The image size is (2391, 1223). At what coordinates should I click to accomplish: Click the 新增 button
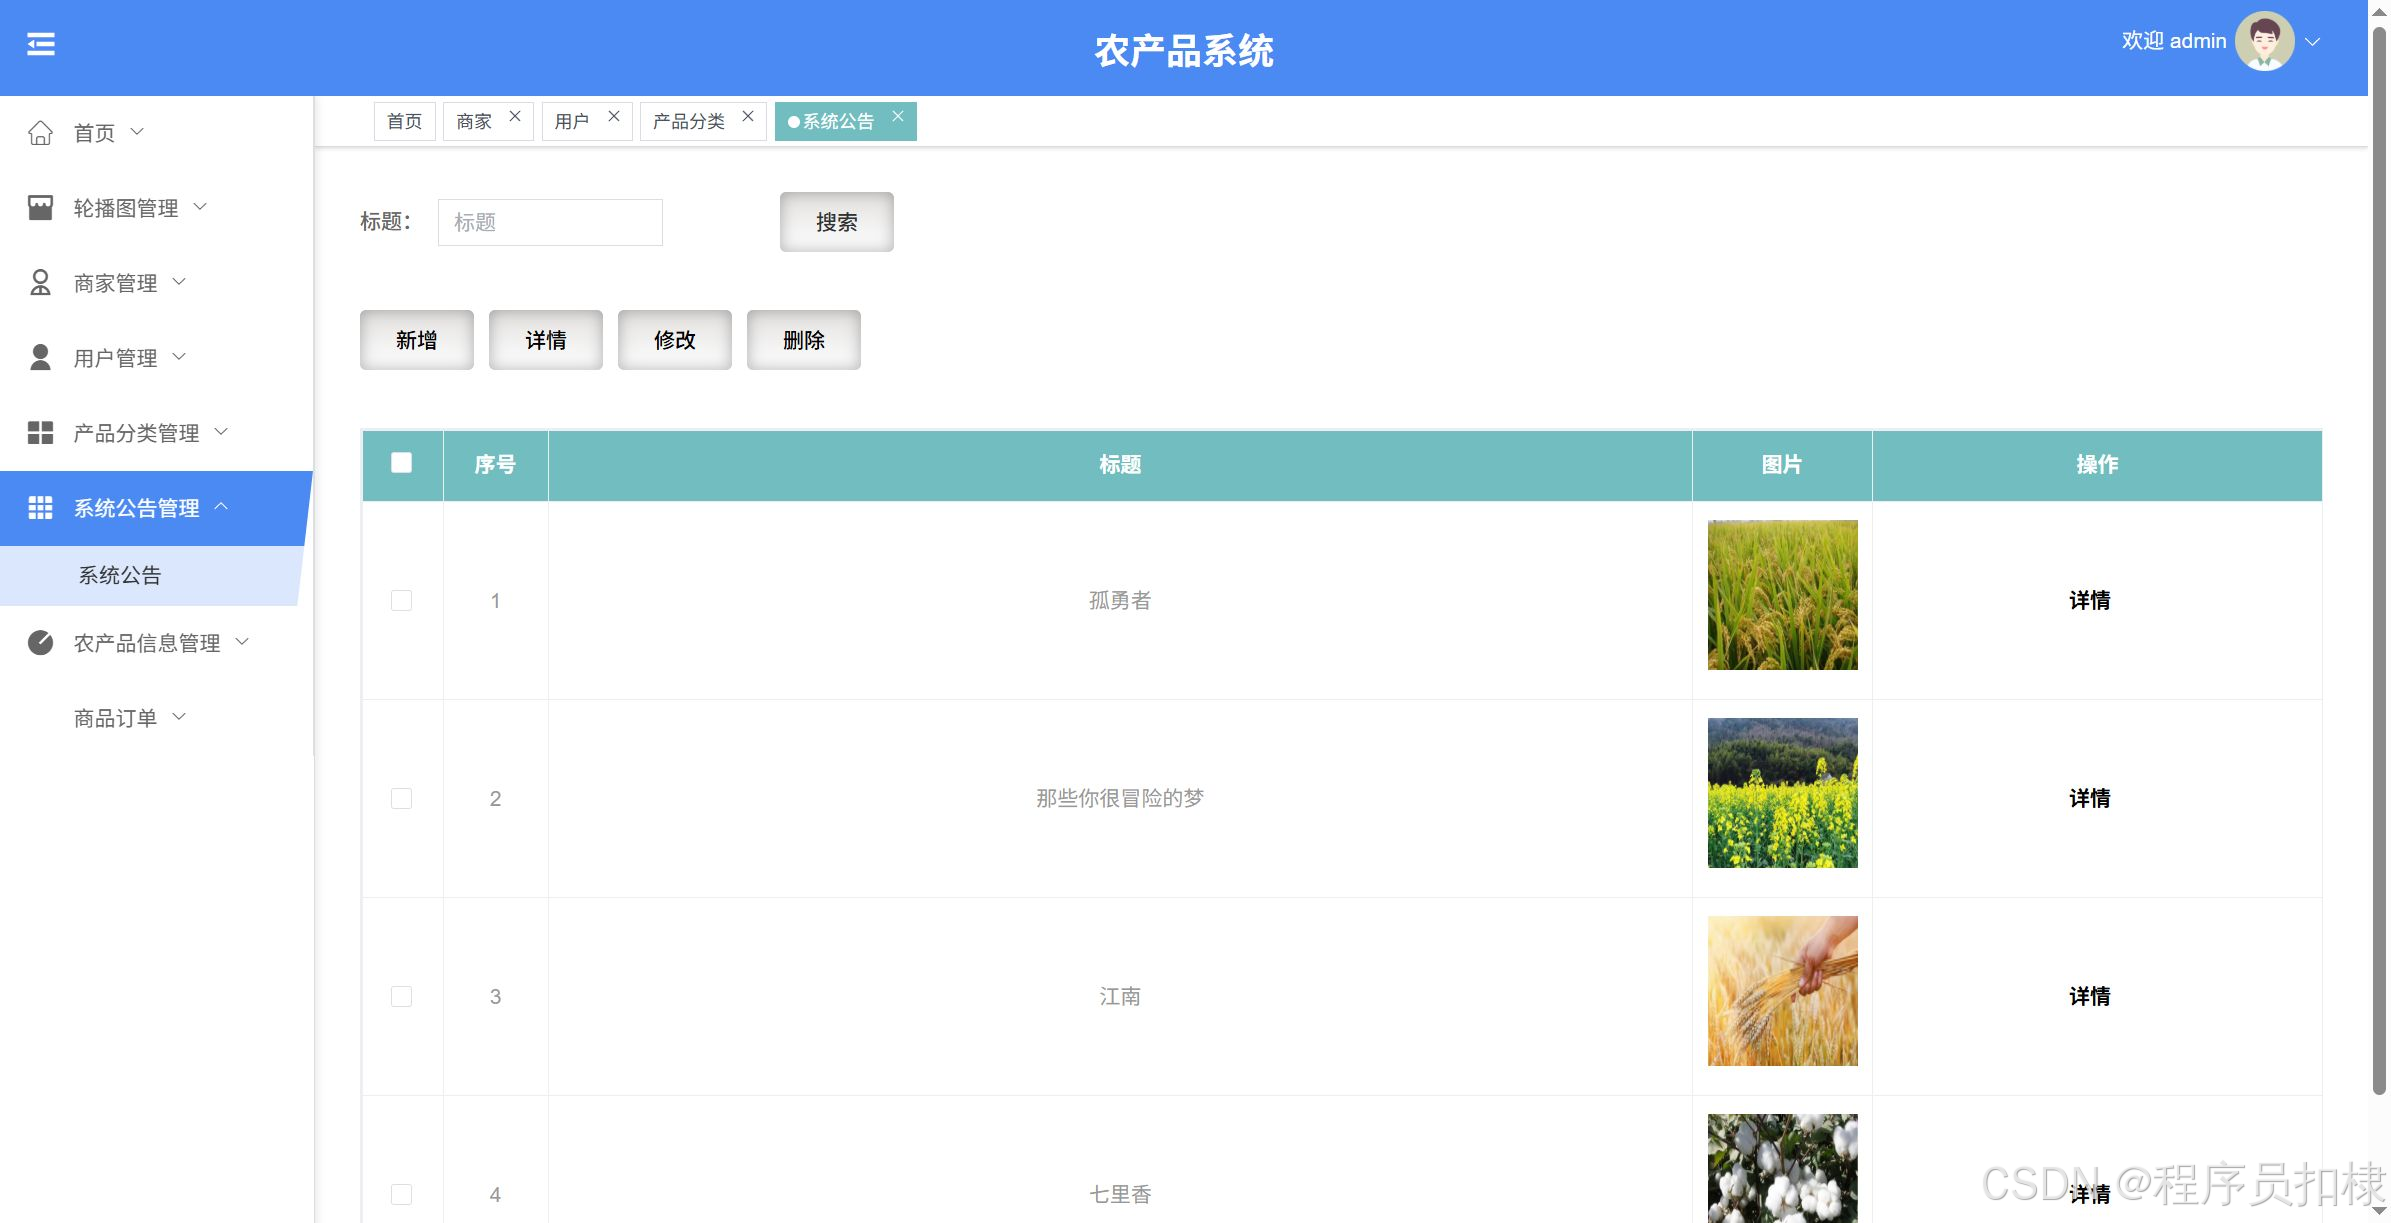(x=416, y=340)
